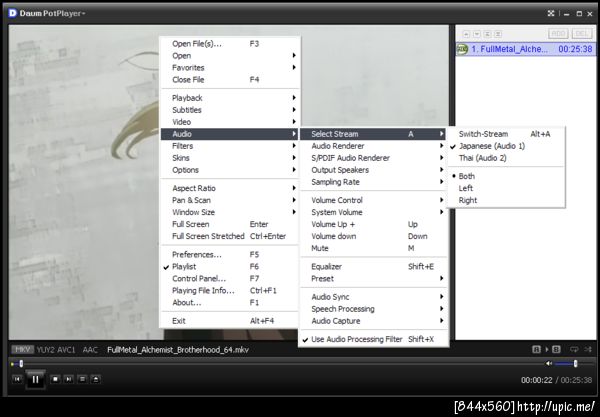Image resolution: width=600 pixels, height=417 pixels.
Task: Choose Right audio channel
Action: click(506, 200)
